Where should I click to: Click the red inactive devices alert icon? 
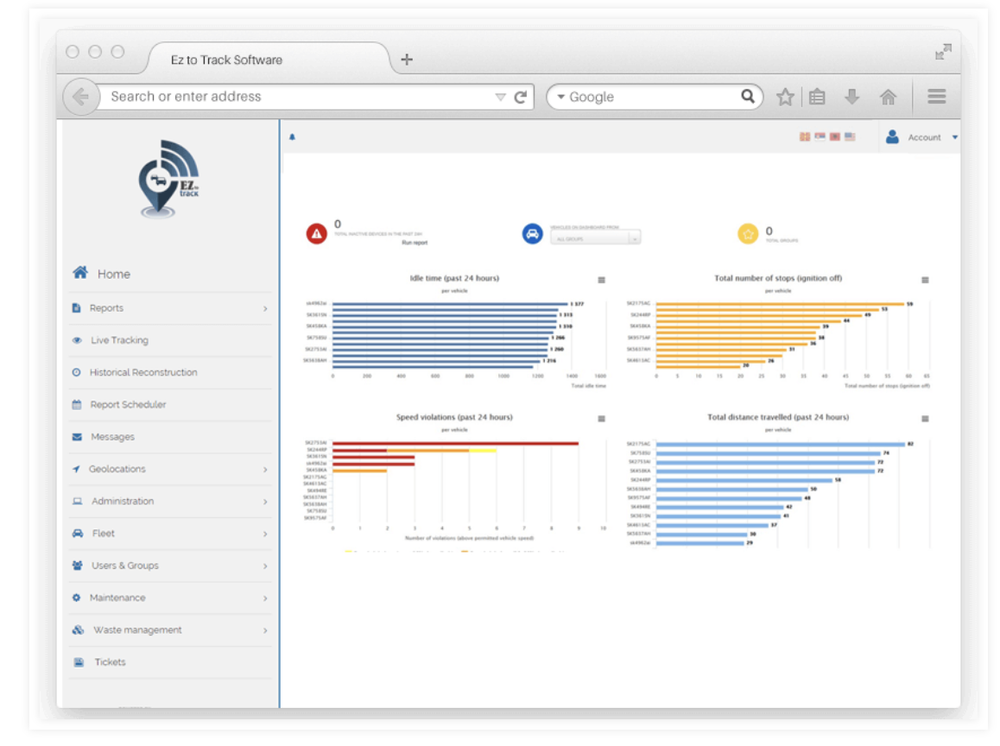(x=317, y=234)
